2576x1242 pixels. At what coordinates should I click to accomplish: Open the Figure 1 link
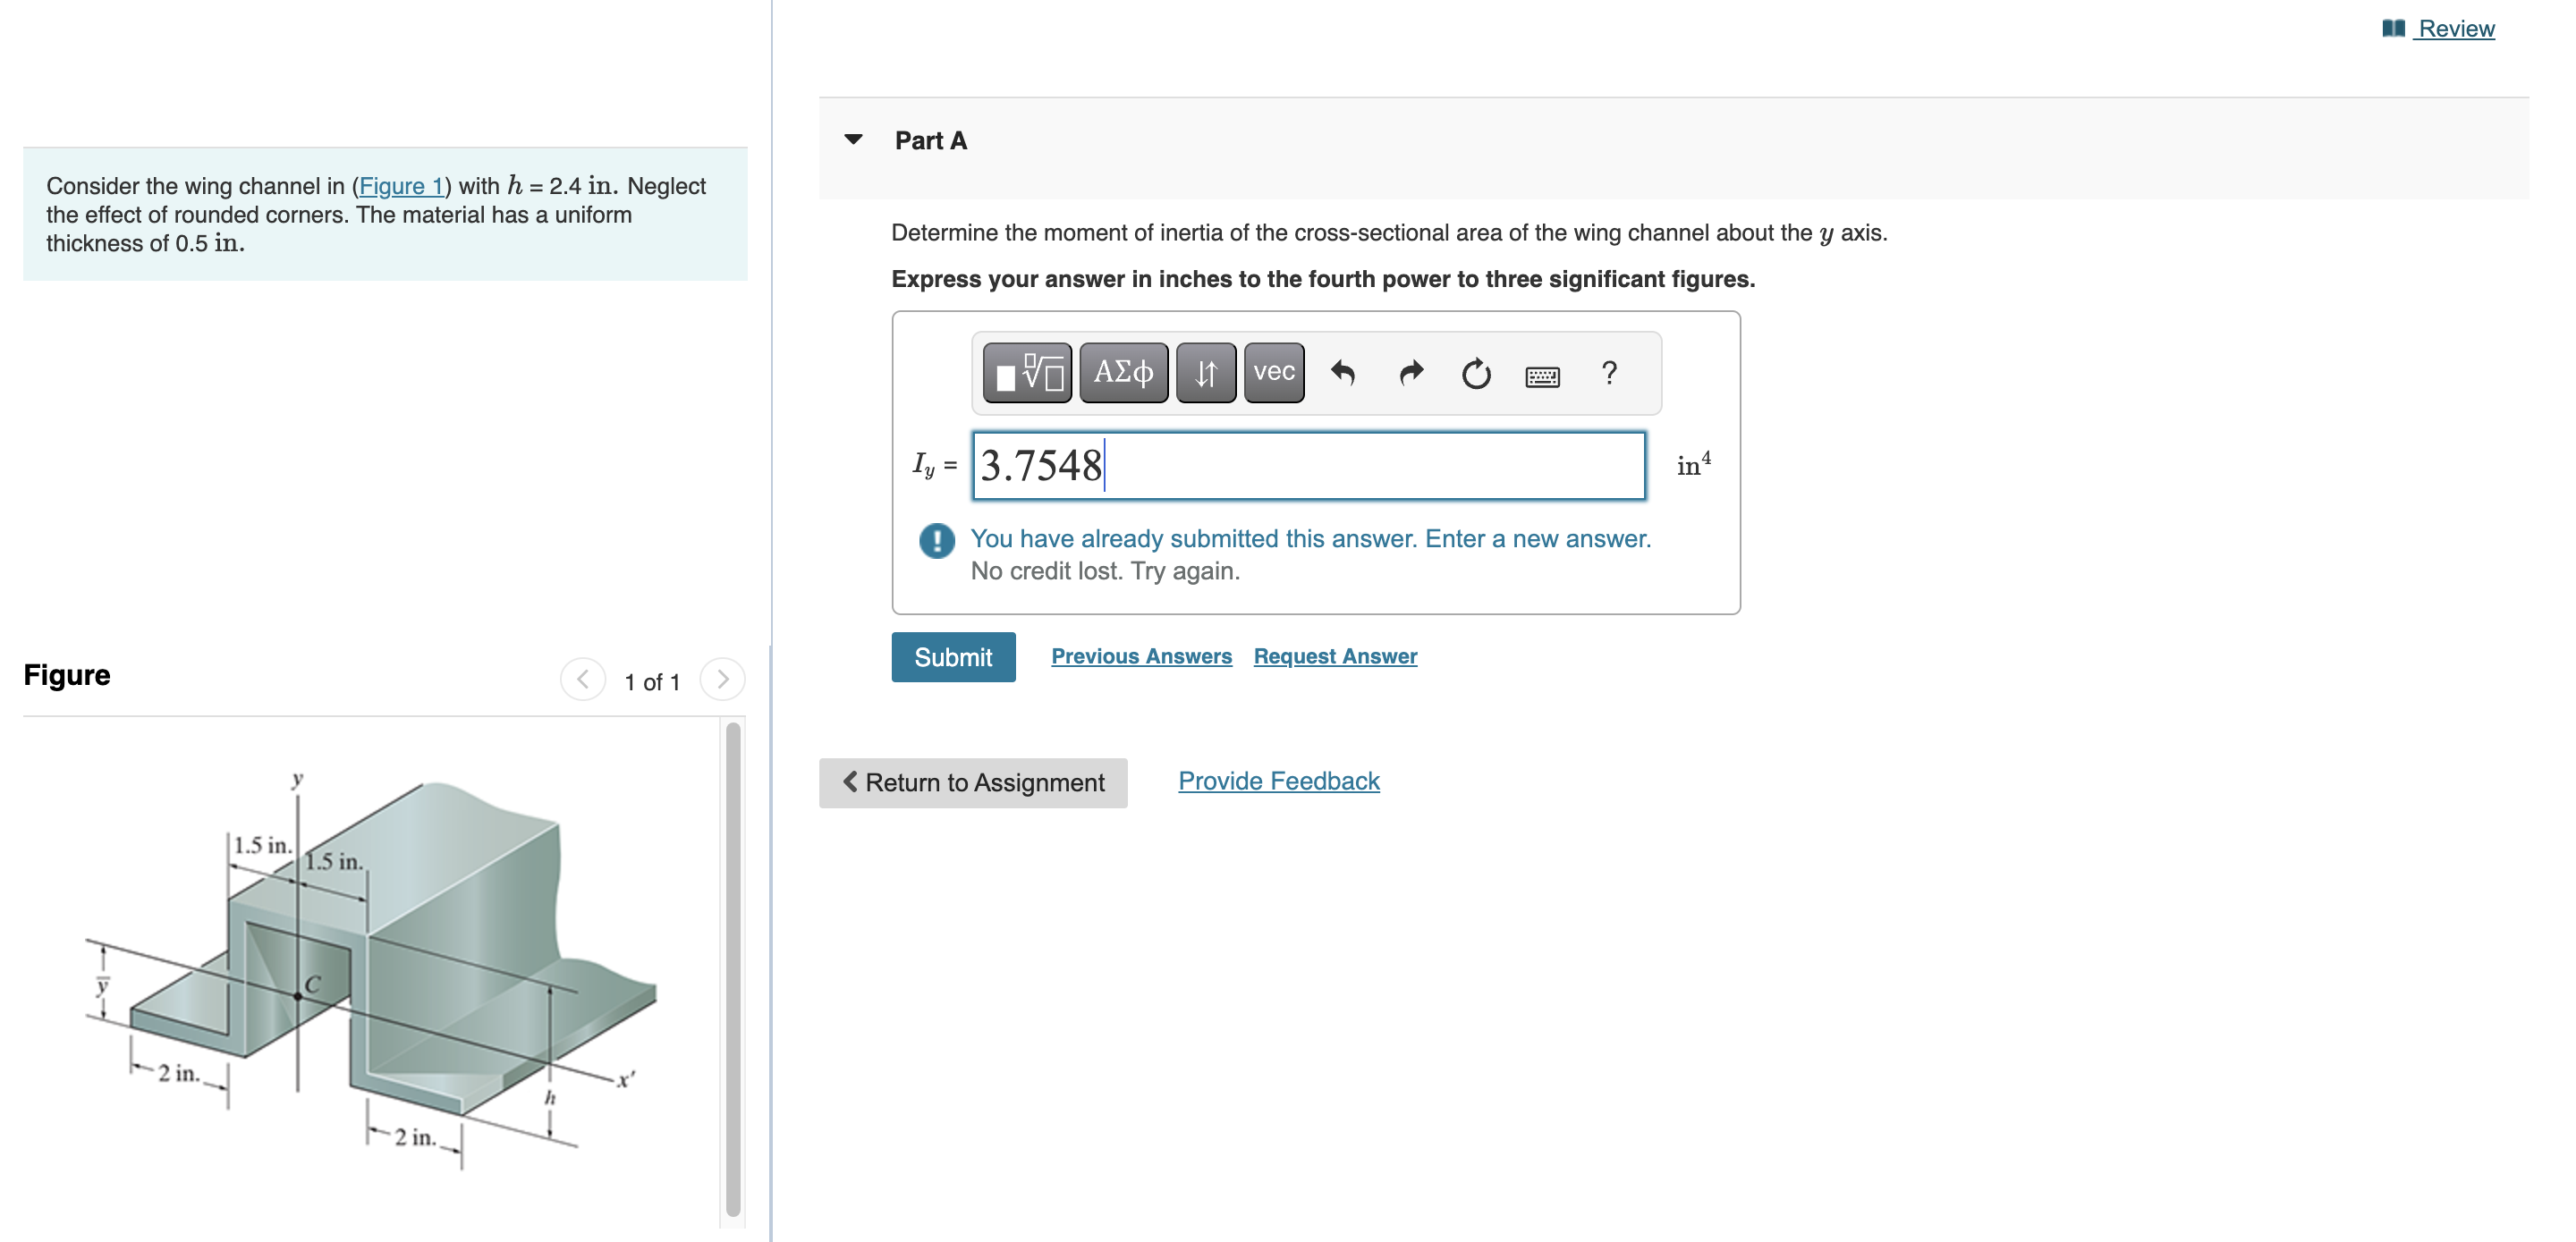click(402, 186)
